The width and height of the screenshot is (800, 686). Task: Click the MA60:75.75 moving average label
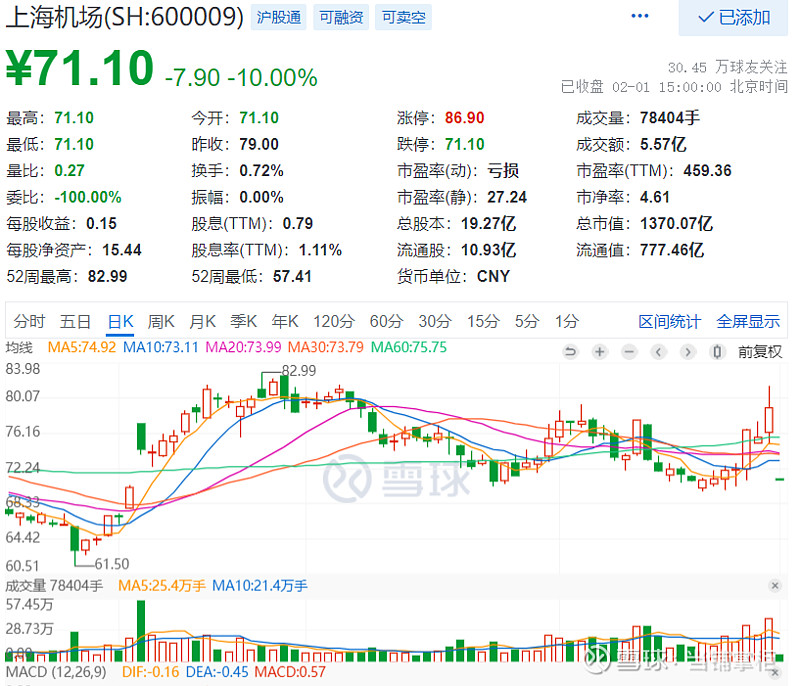[x=409, y=347]
